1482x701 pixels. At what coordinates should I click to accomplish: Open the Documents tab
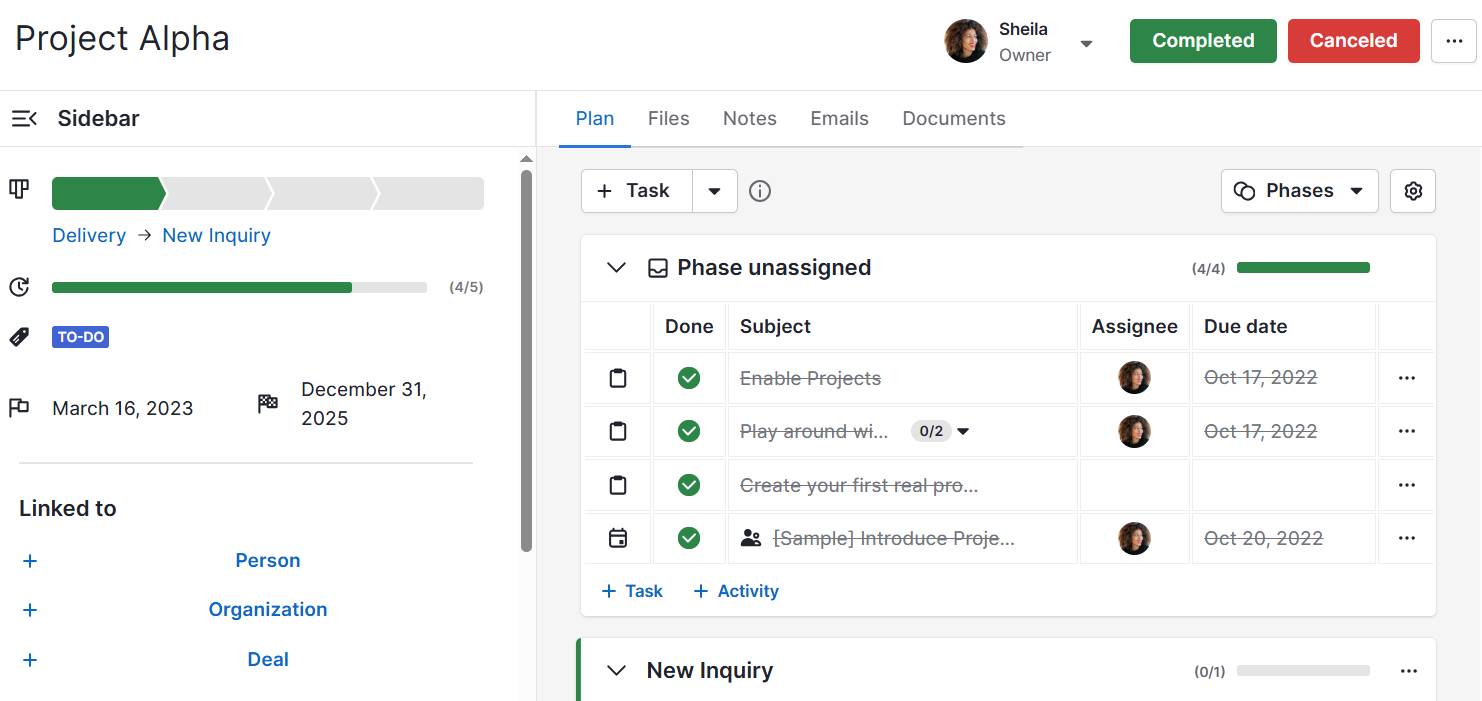tap(953, 118)
